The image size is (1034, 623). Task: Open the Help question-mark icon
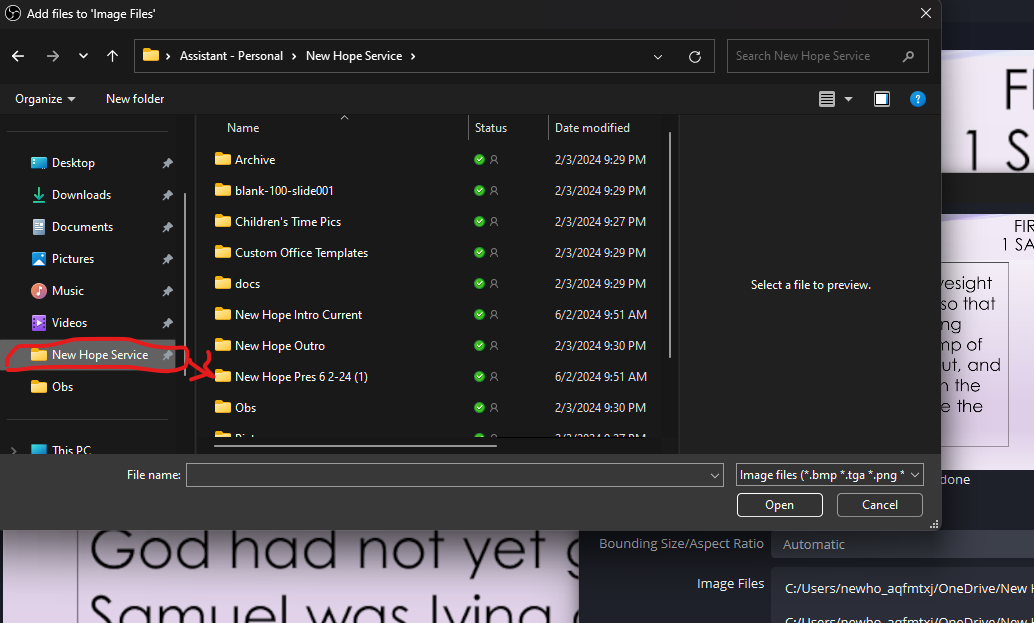[x=918, y=98]
